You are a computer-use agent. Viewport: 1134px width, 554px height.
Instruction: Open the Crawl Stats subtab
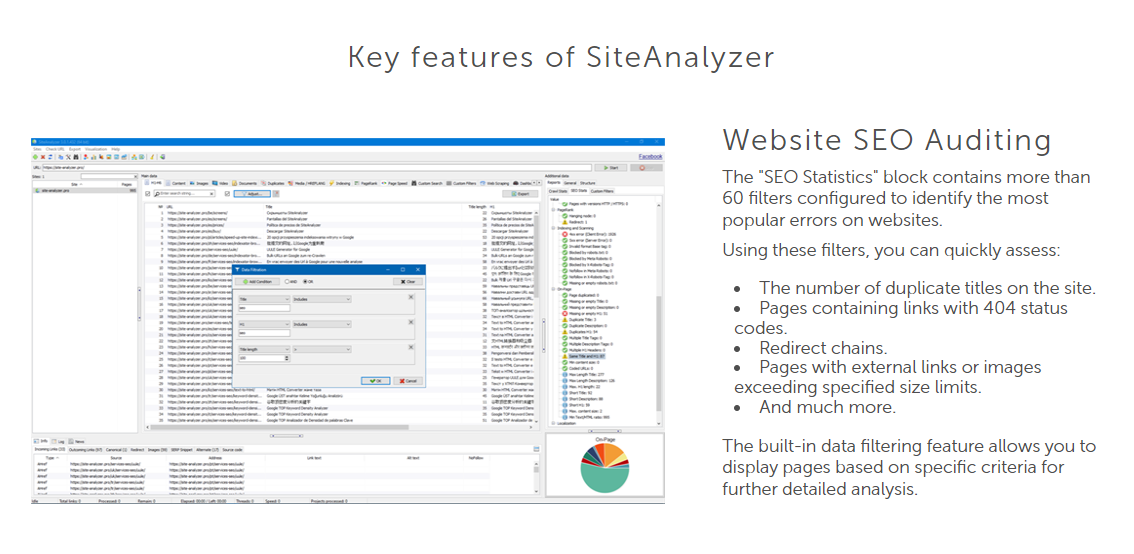point(558,191)
